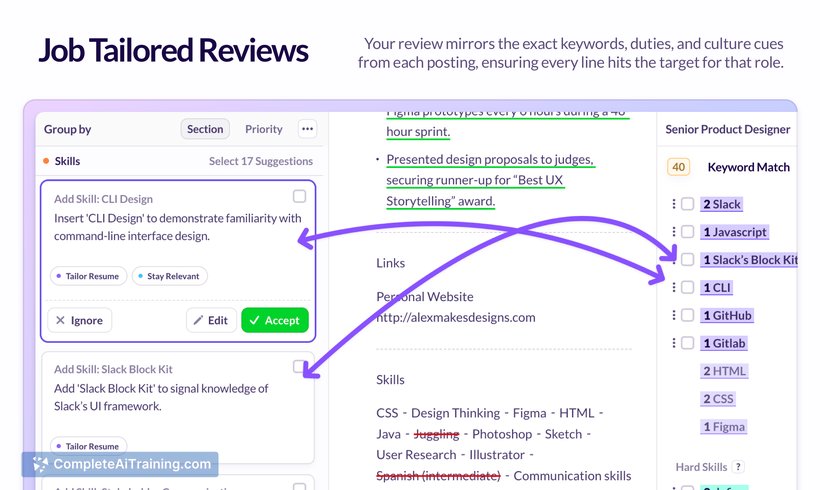The width and height of the screenshot is (820, 490).
Task: Group suggestions by Priority
Action: click(264, 129)
